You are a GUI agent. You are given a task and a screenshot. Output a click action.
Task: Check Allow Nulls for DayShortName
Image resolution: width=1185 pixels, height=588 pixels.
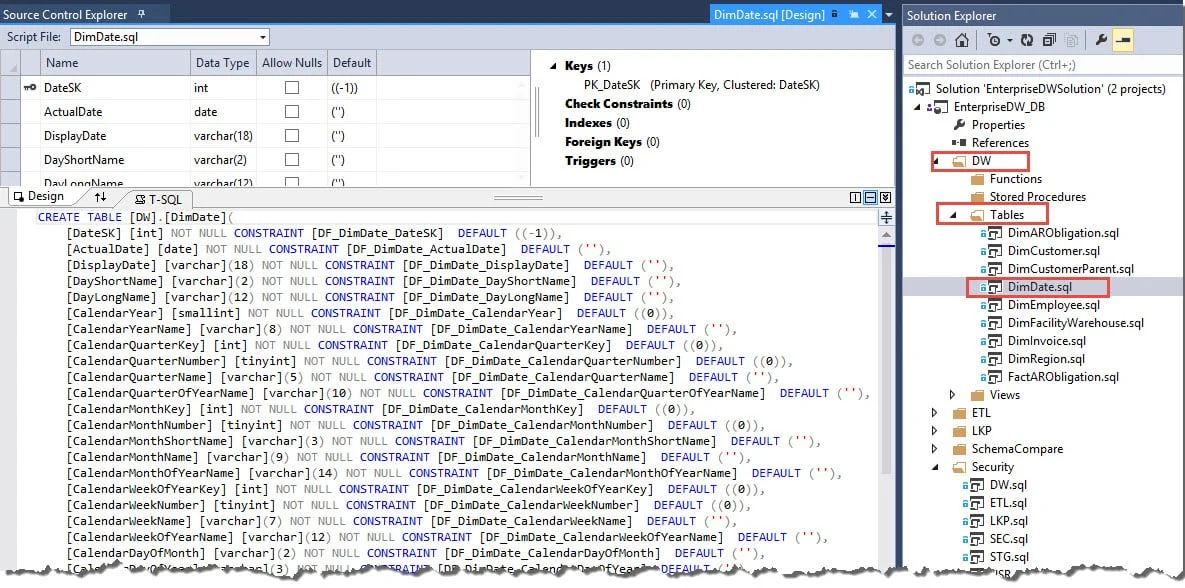(291, 159)
